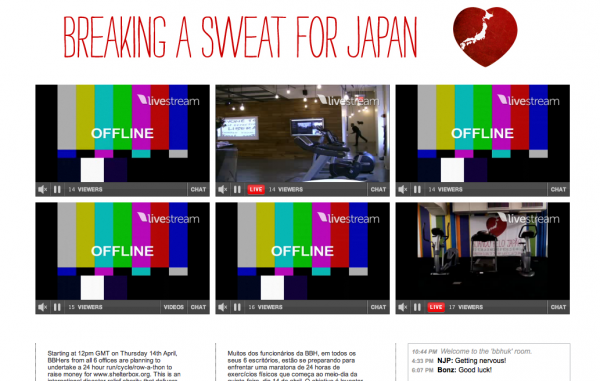Unmute the top-right offline stream player
The width and height of the screenshot is (600, 381).
pos(403,189)
